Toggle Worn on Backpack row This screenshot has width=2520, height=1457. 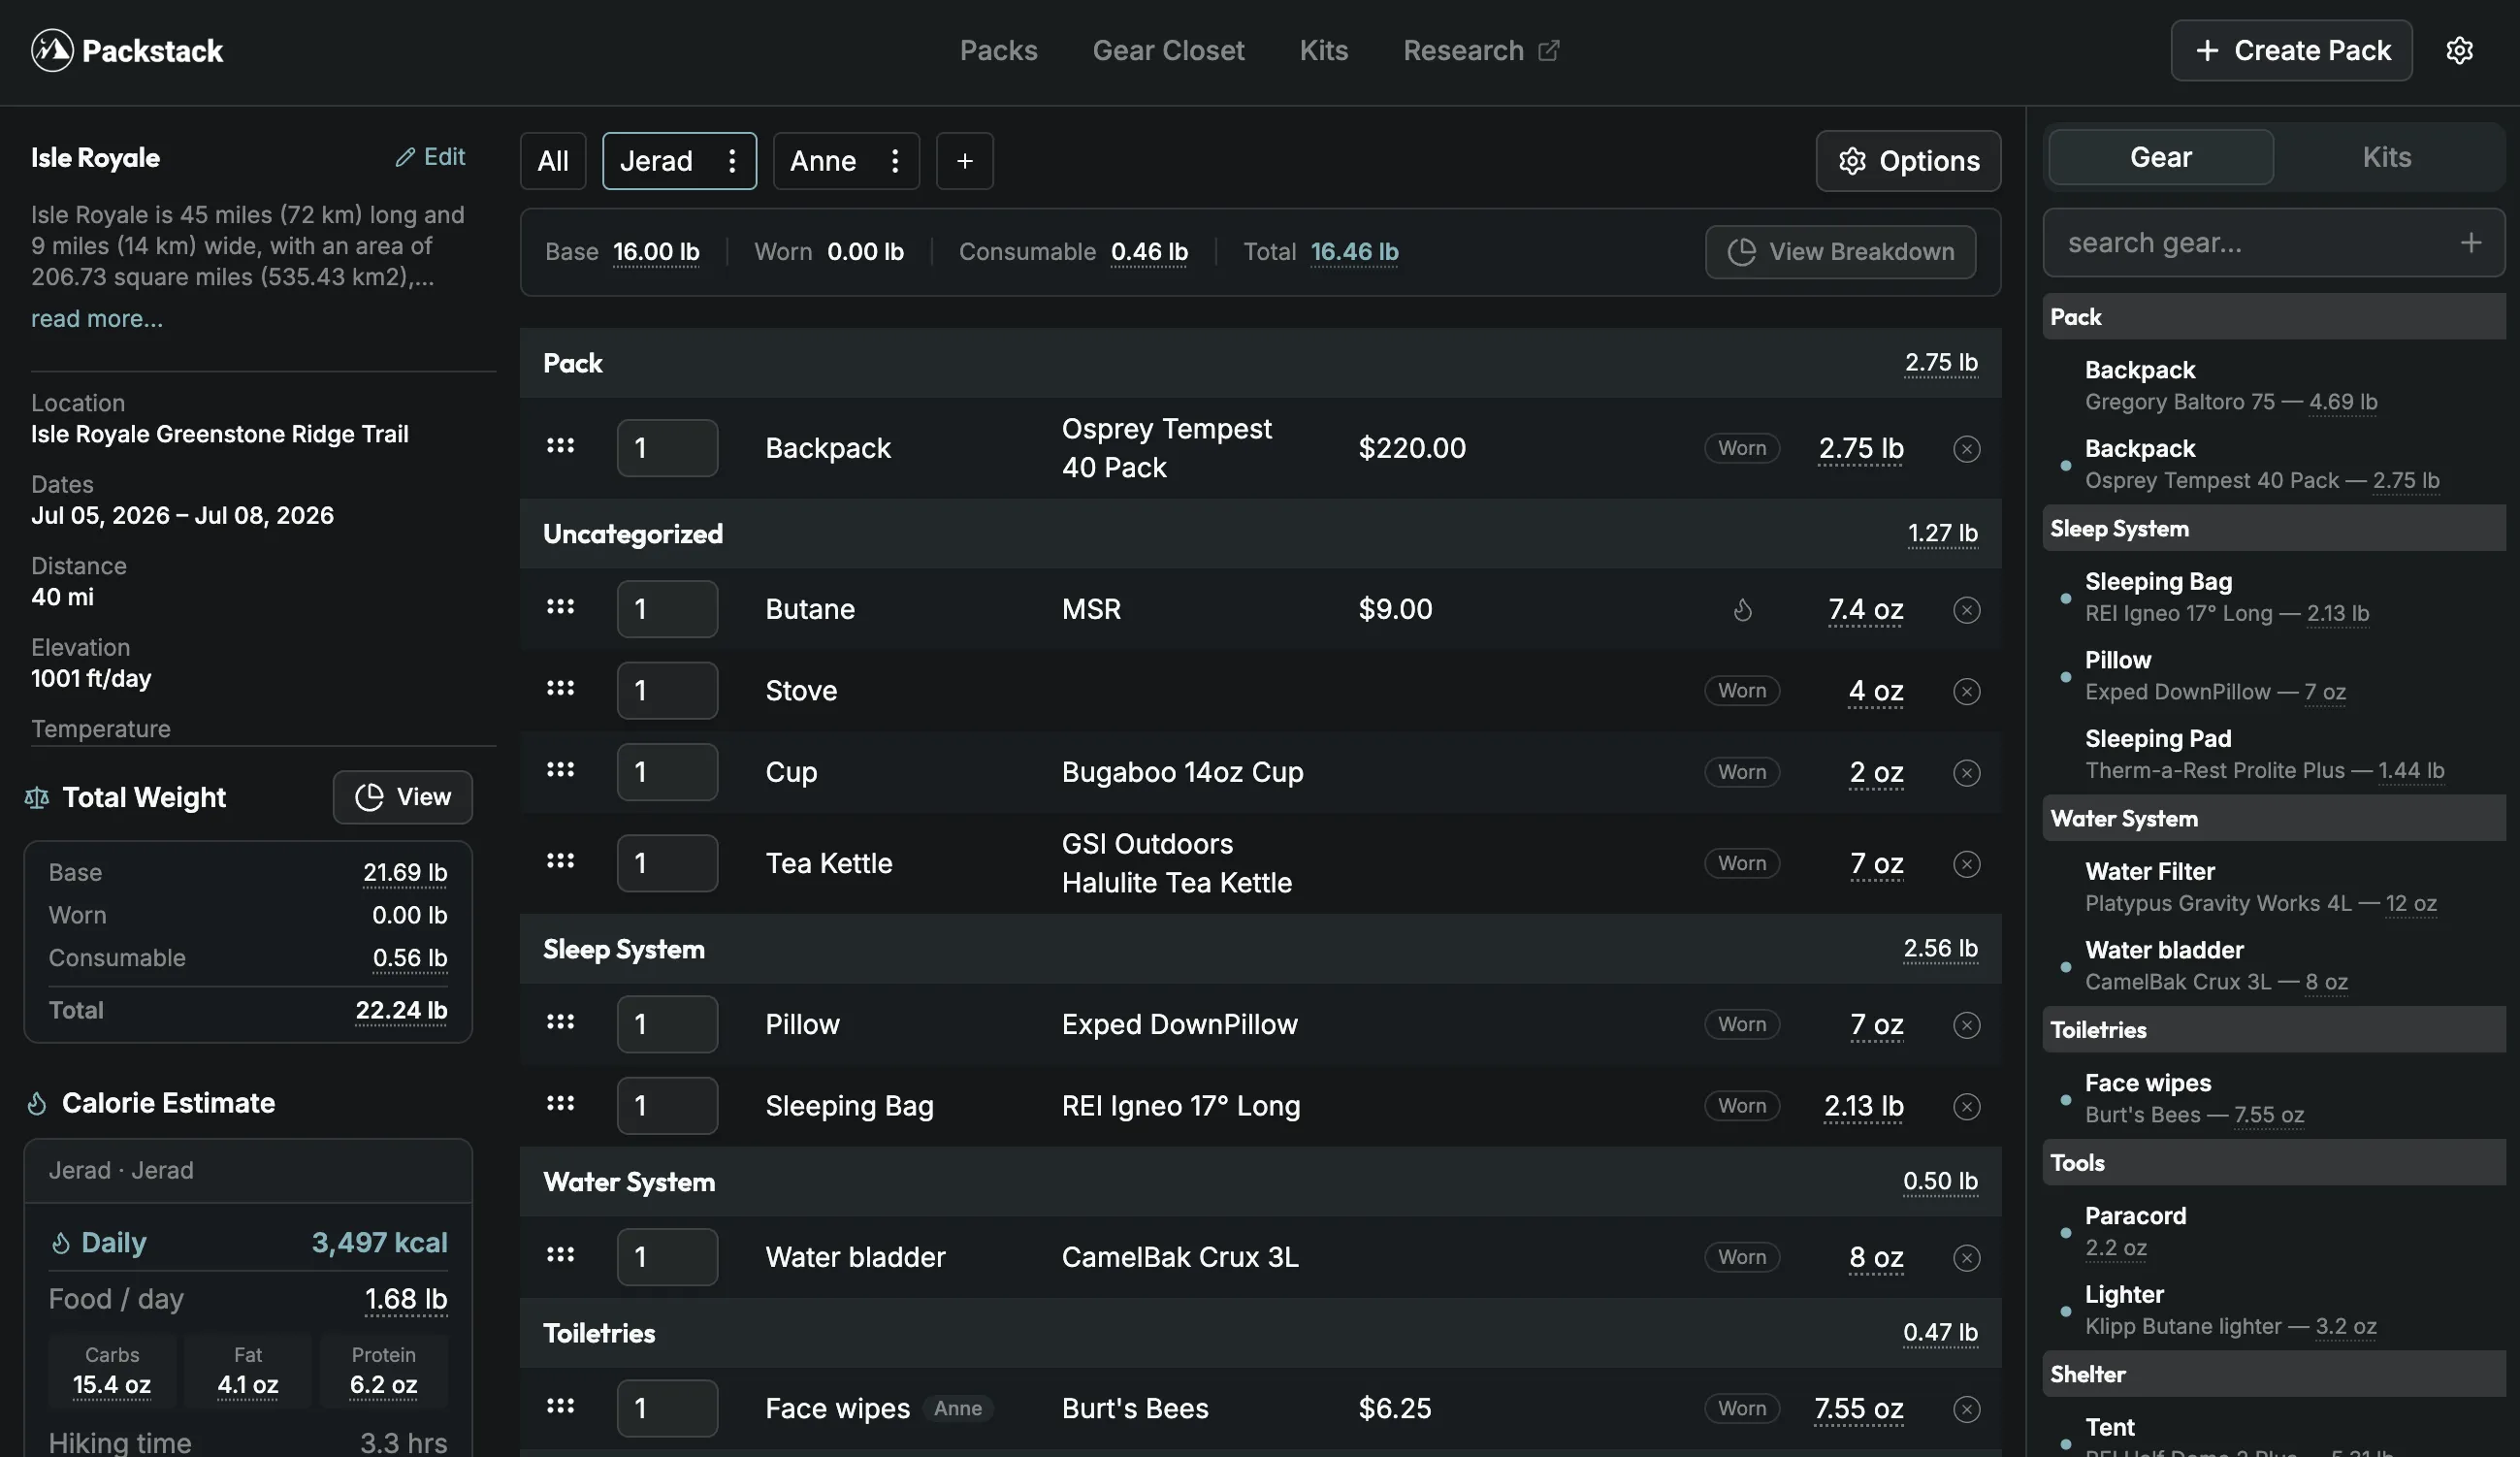(x=1741, y=448)
